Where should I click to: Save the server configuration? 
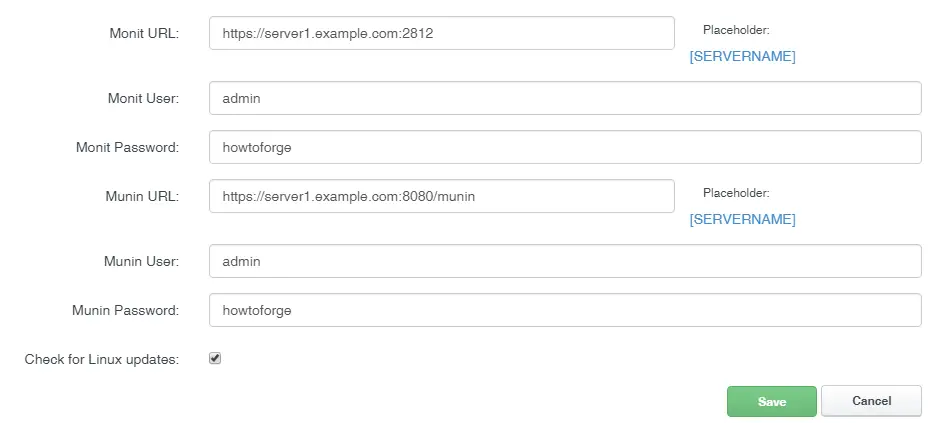[x=771, y=402]
